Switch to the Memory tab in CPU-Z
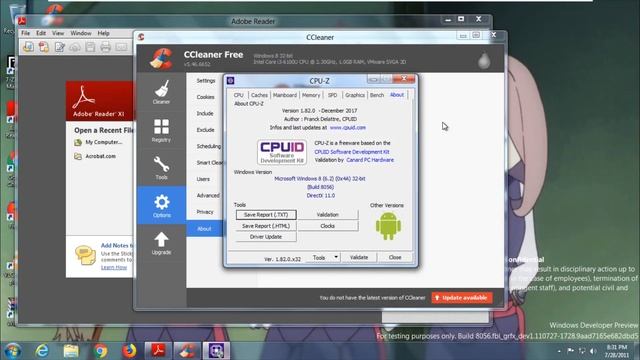Viewport: 640px width, 360px height. pyautogui.click(x=311, y=95)
